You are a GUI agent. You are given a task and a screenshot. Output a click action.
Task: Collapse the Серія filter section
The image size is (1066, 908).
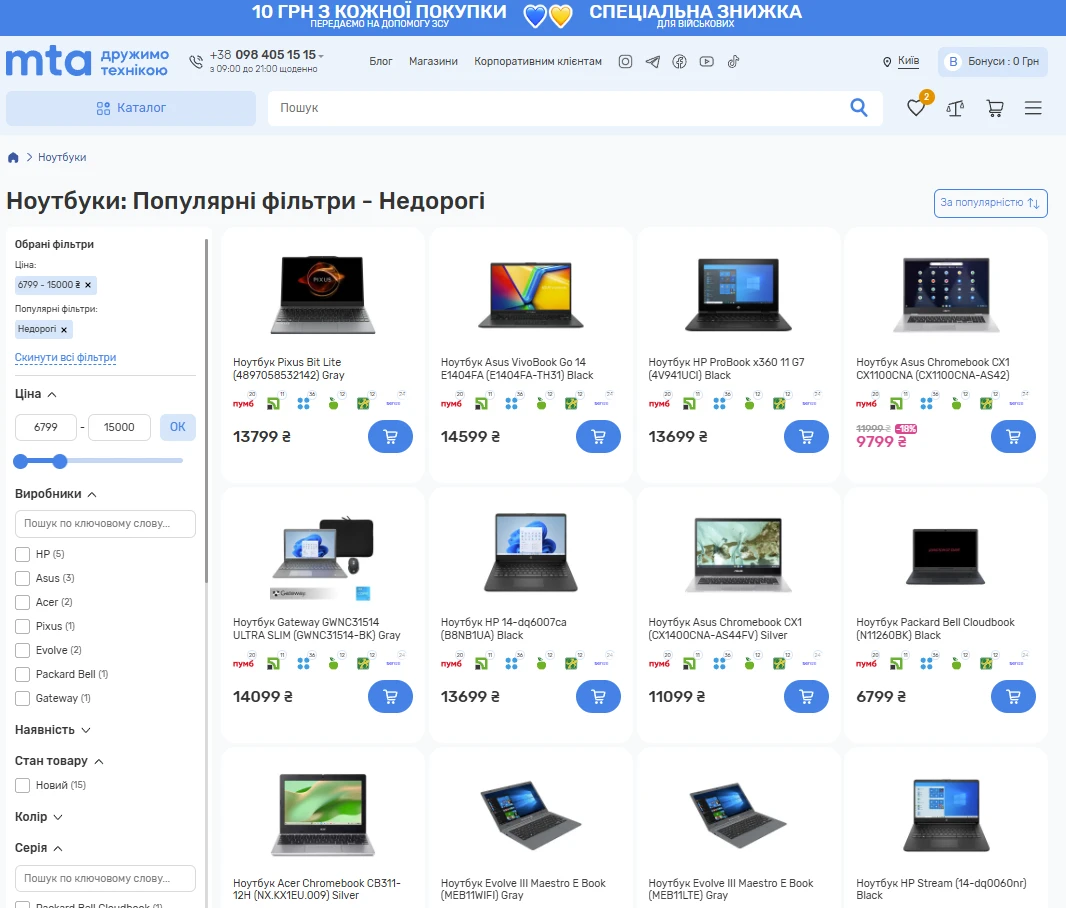pos(39,848)
